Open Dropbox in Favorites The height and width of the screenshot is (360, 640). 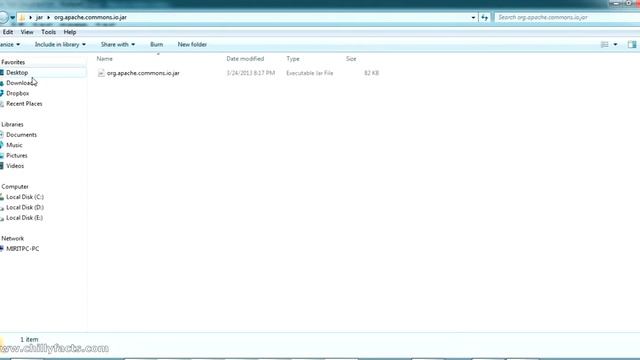coord(18,93)
